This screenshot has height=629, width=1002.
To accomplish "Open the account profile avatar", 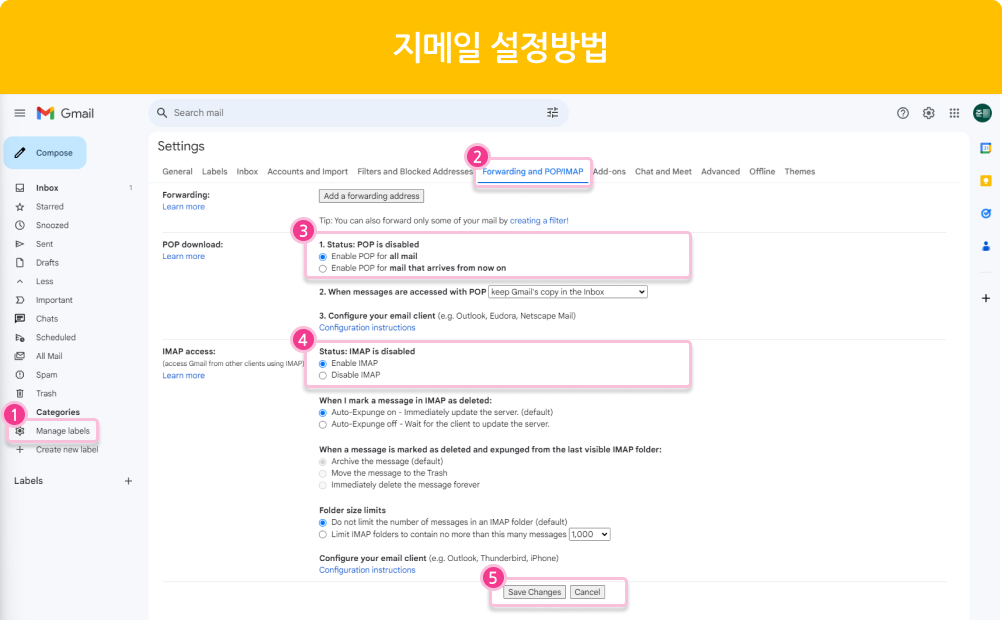I will tap(982, 113).
